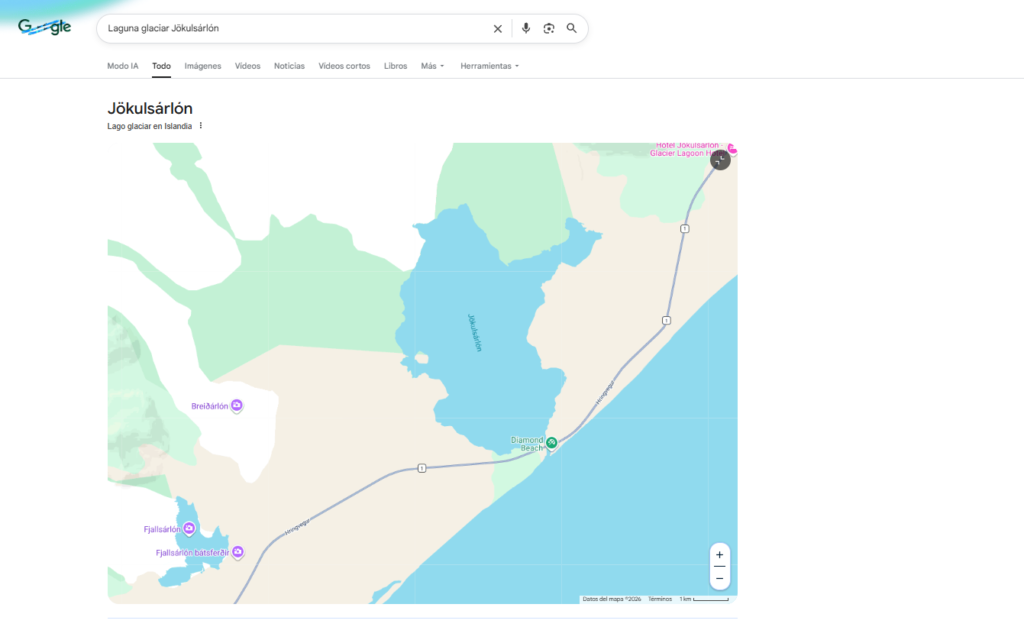Screen dimensions: 1024x630
Task: Switch to the Imágenes tab
Action: [x=203, y=66]
